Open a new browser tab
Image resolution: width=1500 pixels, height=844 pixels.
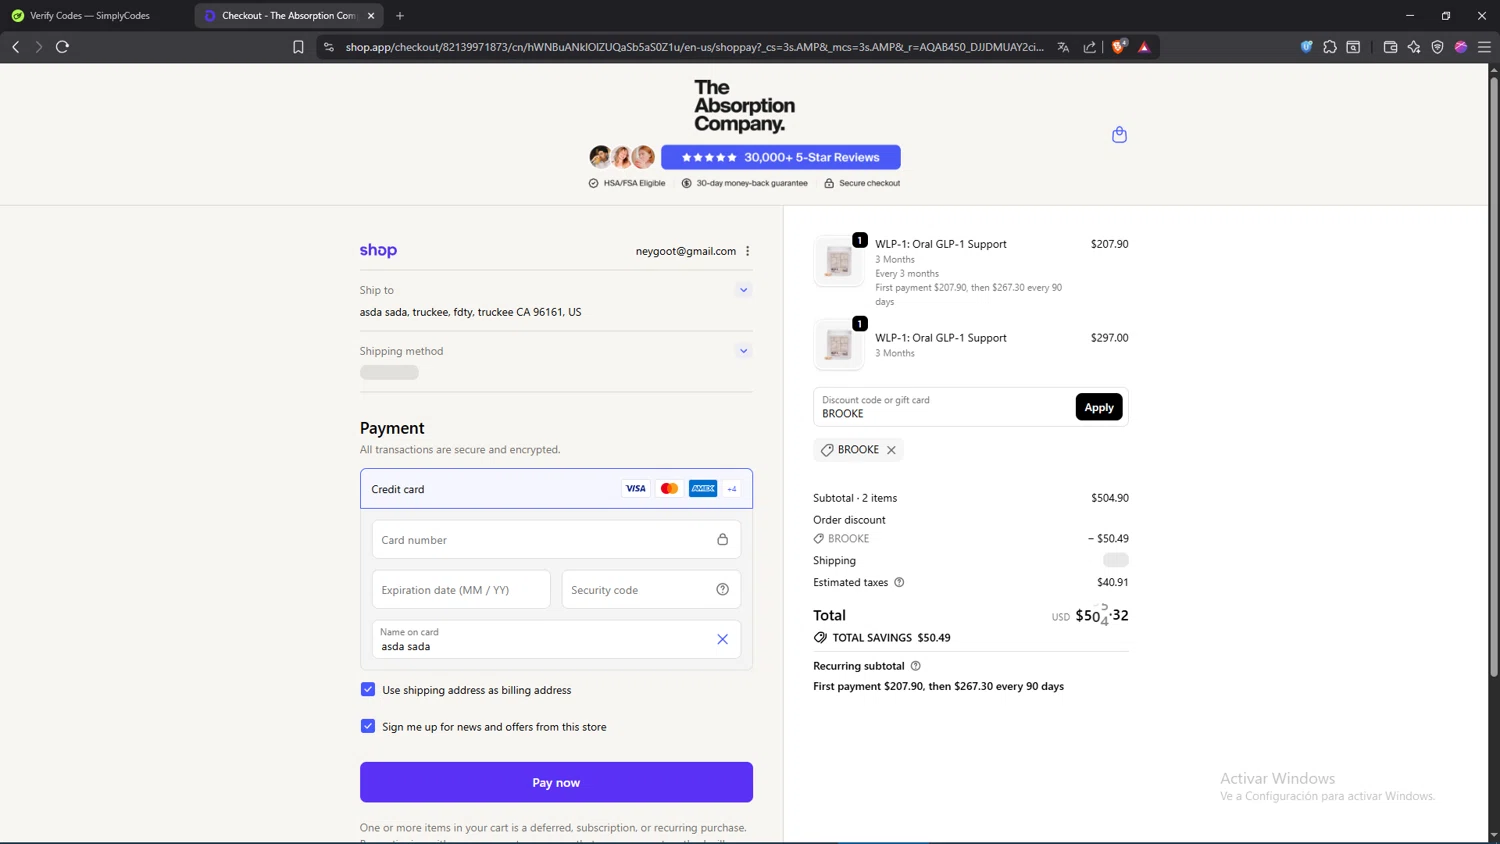pyautogui.click(x=400, y=16)
